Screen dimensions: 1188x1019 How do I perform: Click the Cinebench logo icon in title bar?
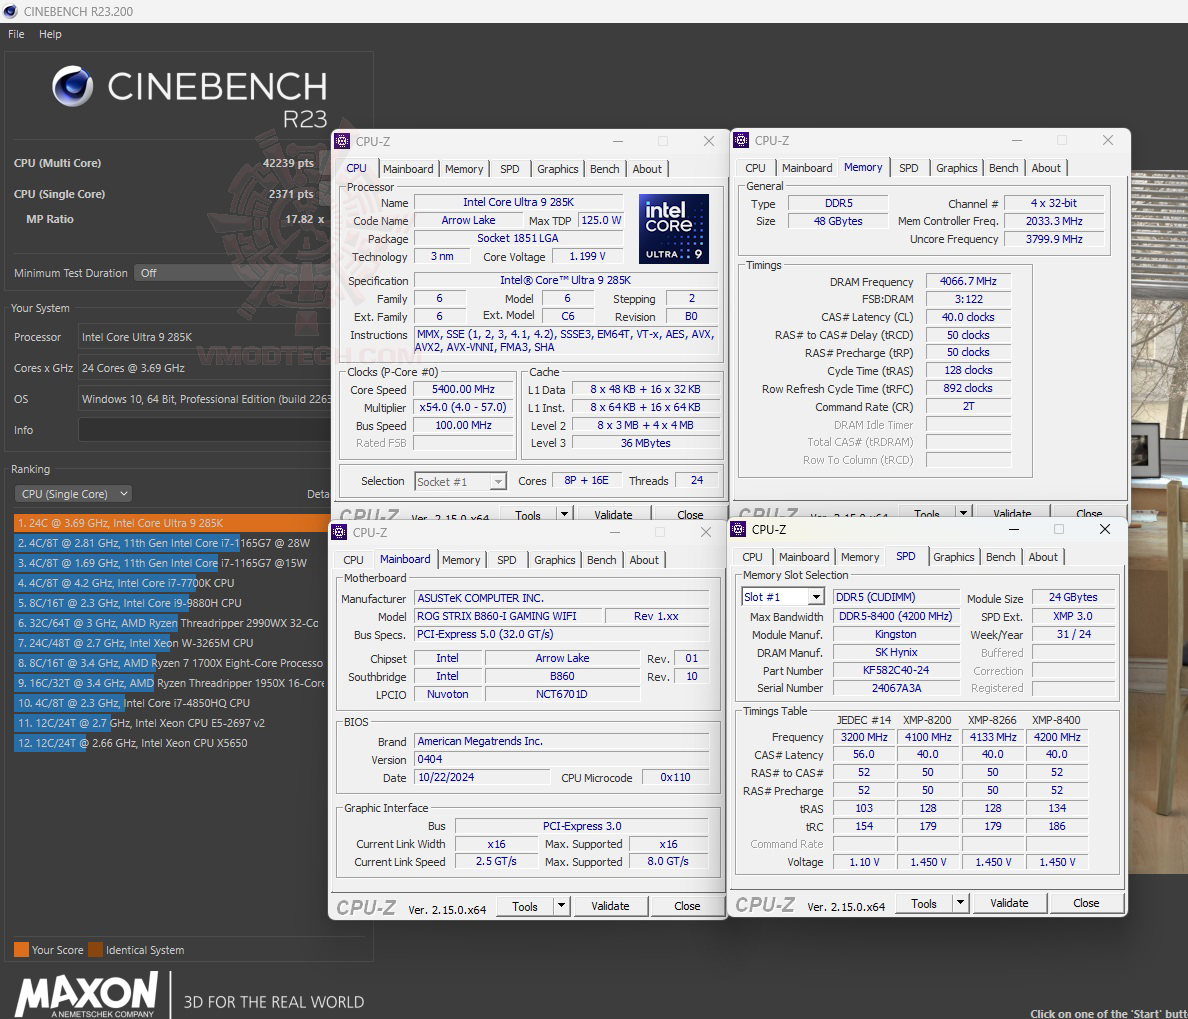11,11
